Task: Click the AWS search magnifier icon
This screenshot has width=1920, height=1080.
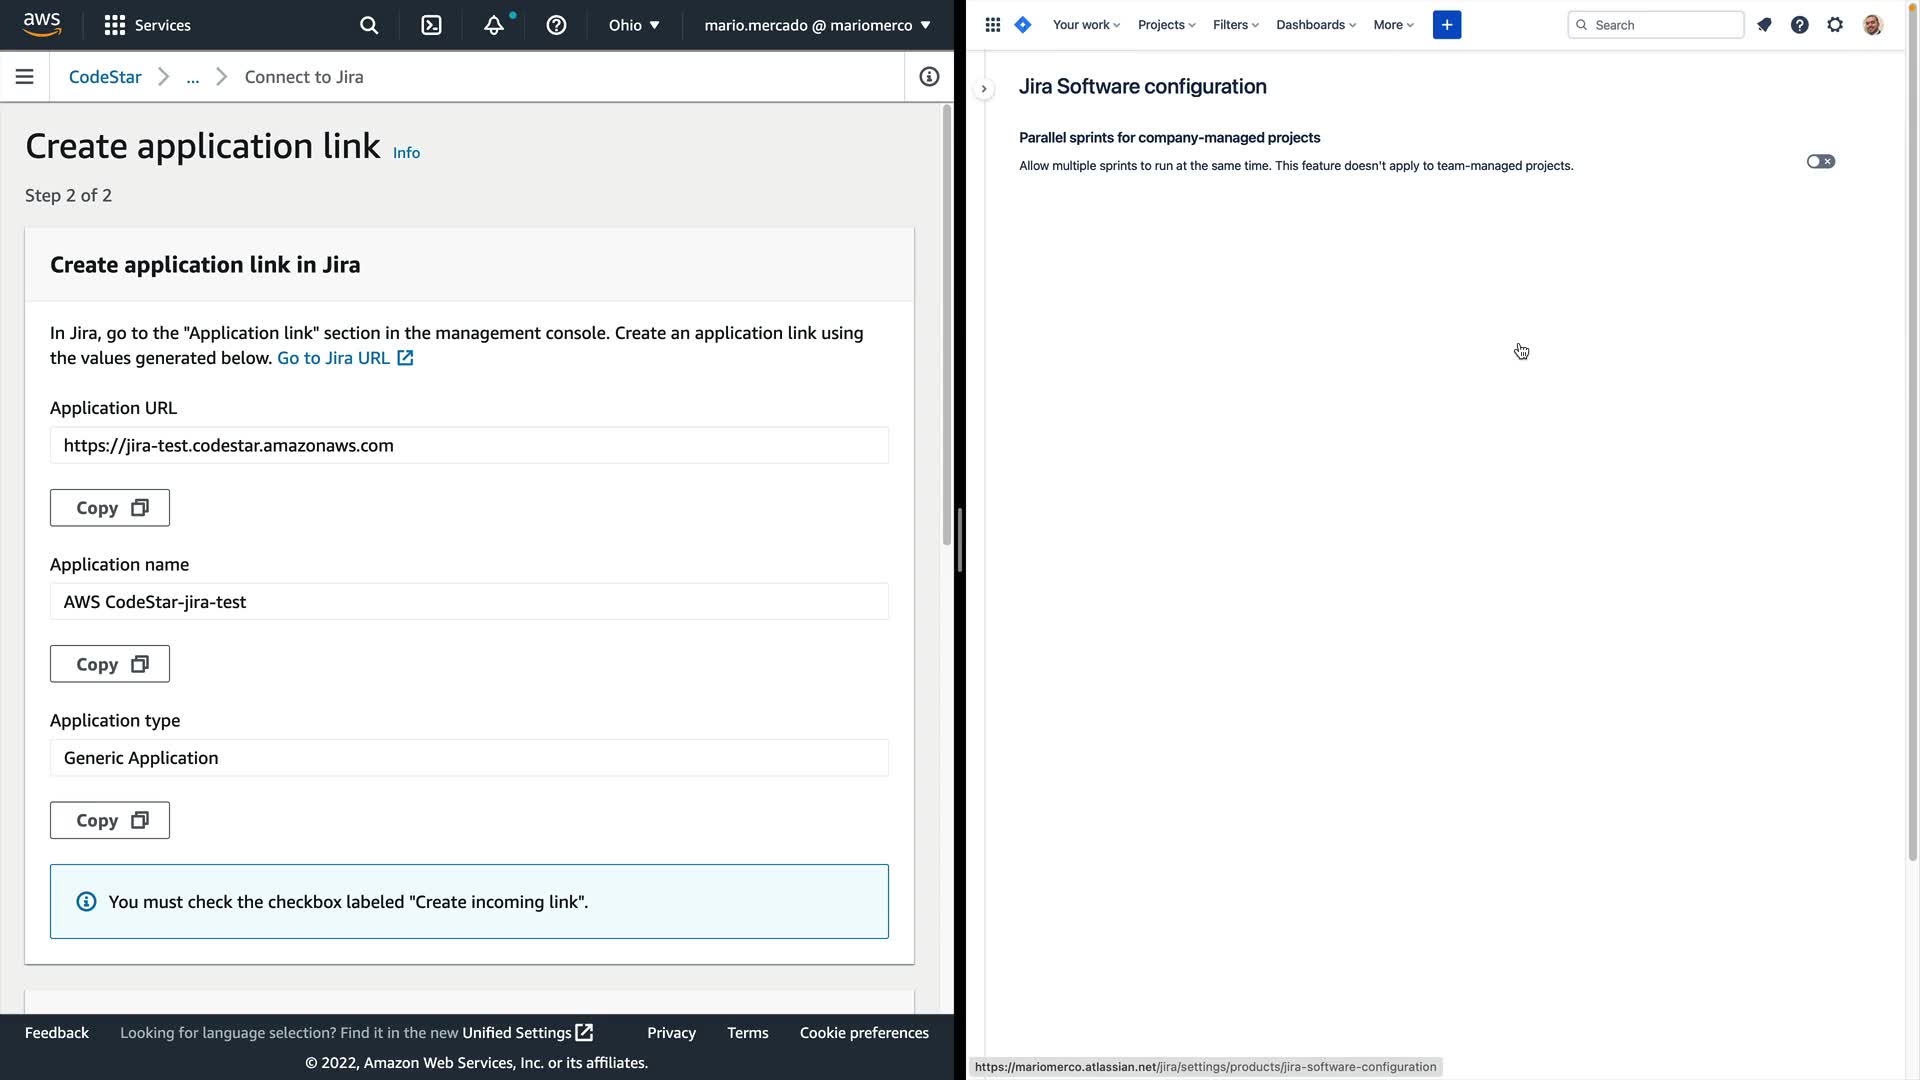Action: [x=369, y=25]
